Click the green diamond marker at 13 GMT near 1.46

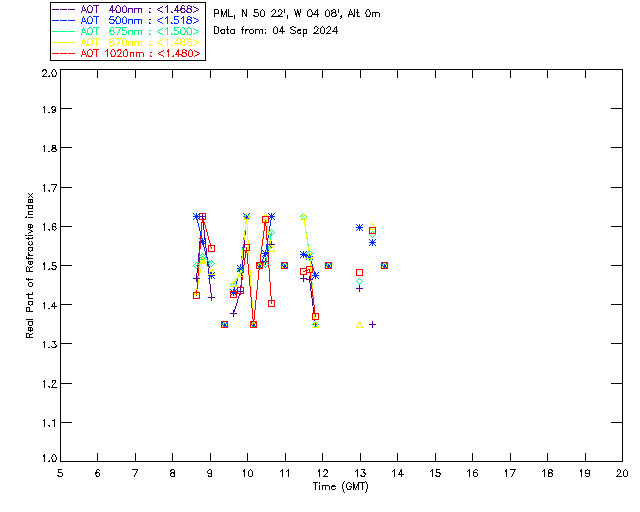tap(359, 282)
